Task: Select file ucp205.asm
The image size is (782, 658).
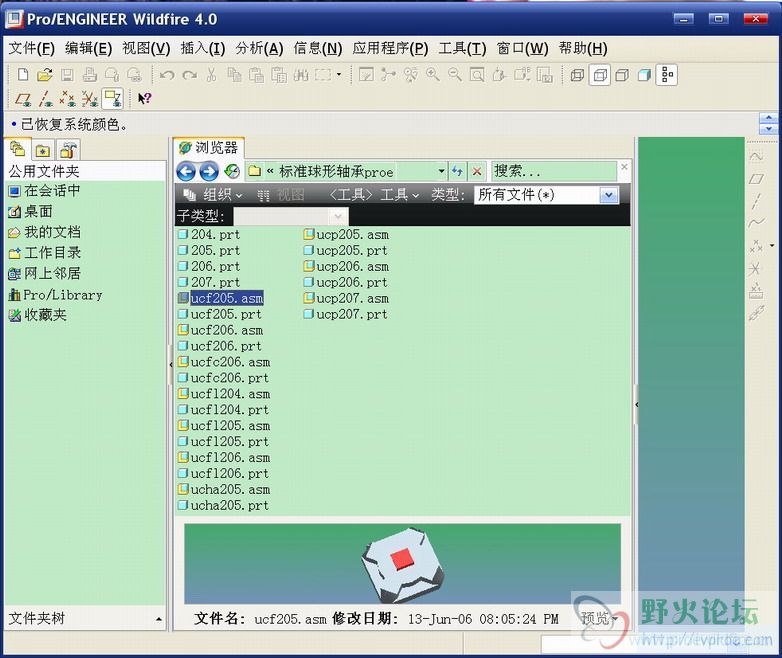Action: tap(346, 234)
